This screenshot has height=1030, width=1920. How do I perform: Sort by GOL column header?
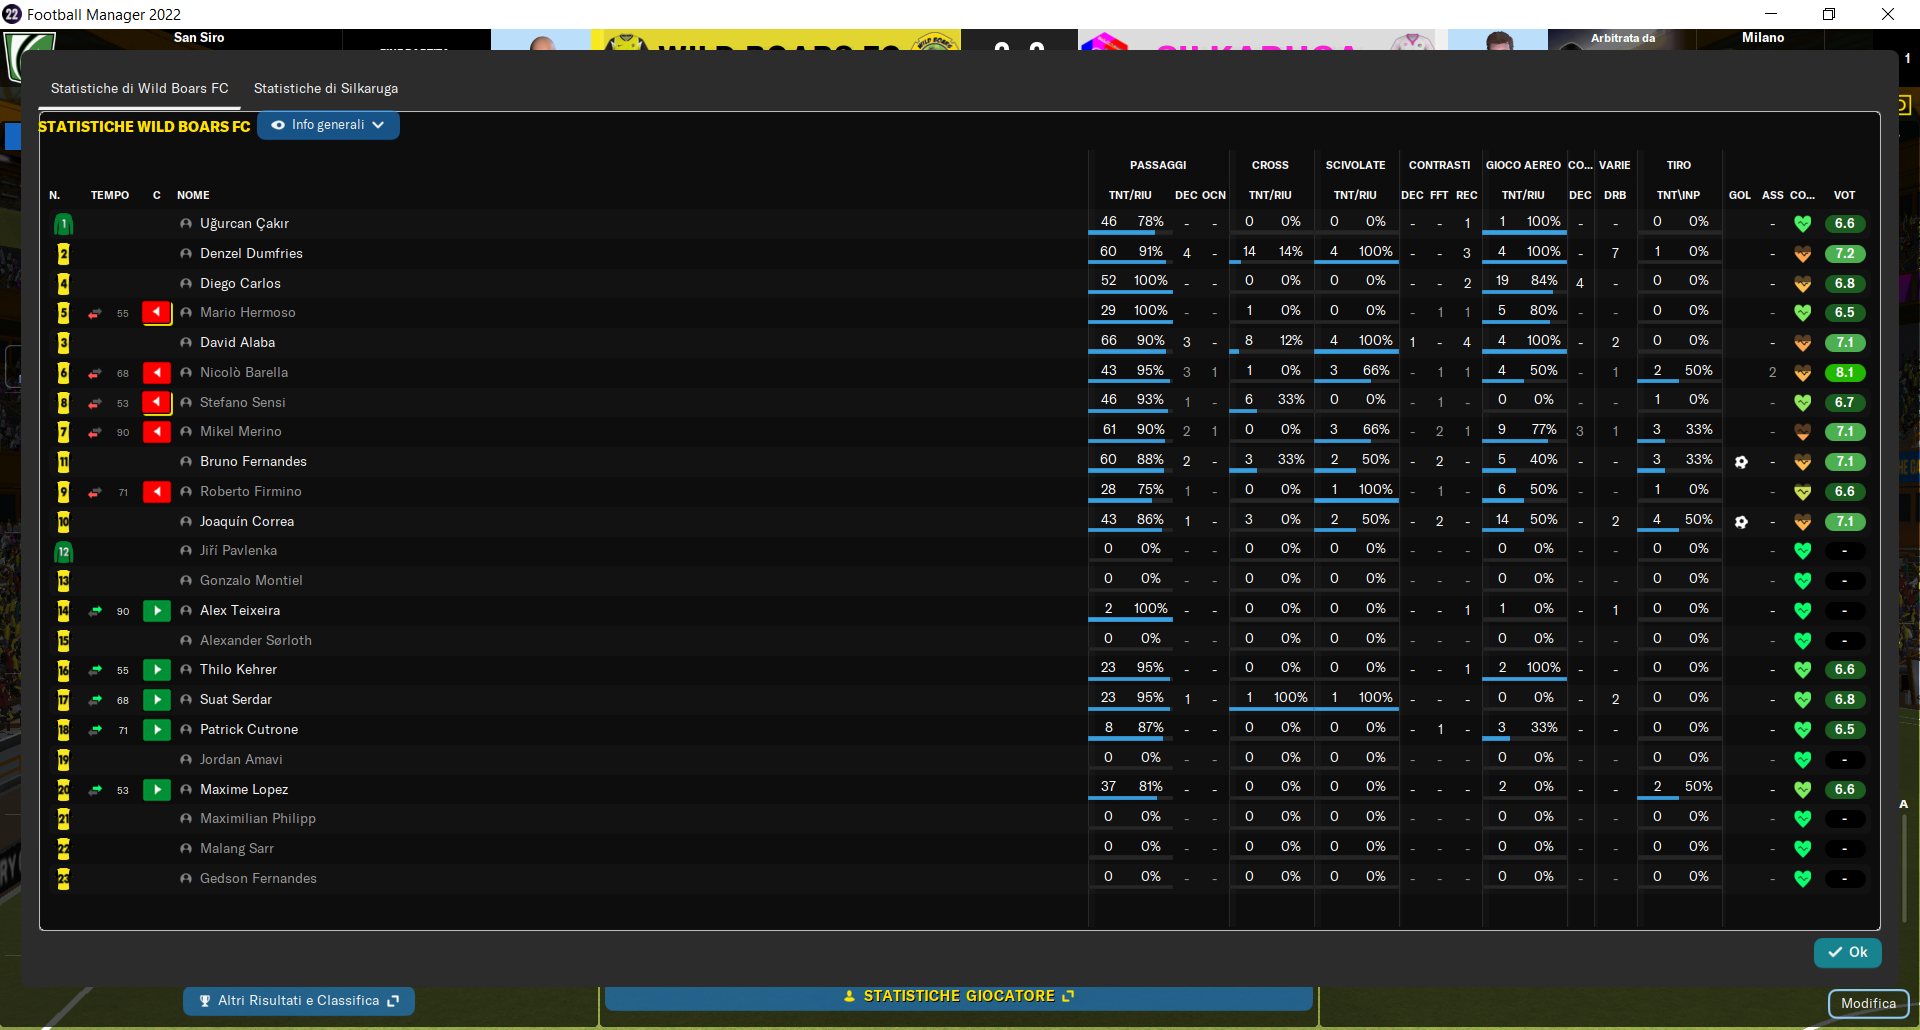pos(1740,195)
